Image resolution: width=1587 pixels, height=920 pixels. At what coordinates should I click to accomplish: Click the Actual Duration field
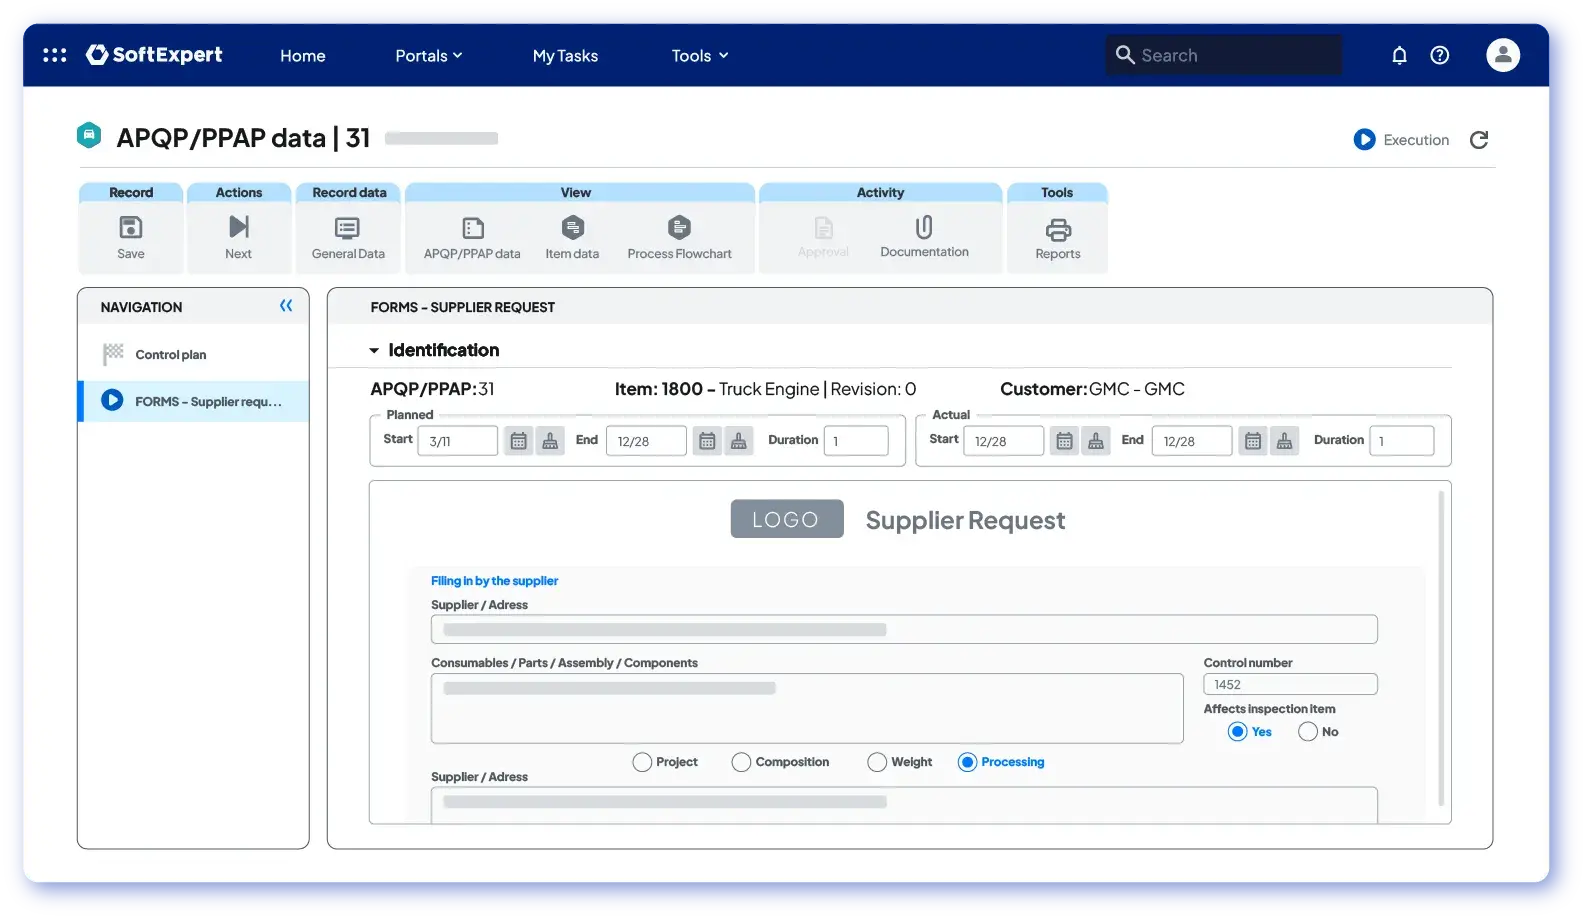[1402, 441]
